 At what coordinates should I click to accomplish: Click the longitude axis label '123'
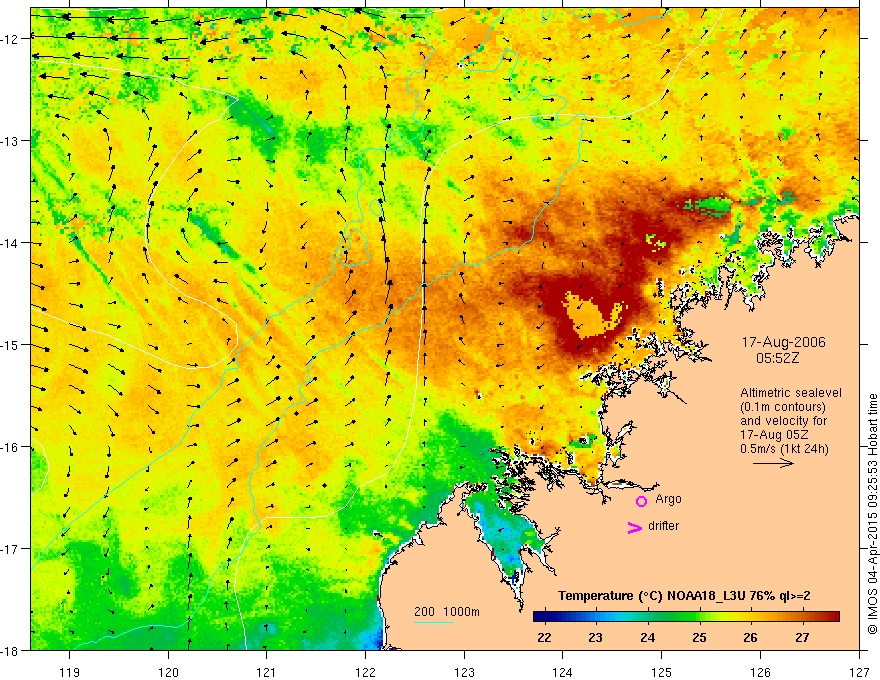[x=464, y=672]
